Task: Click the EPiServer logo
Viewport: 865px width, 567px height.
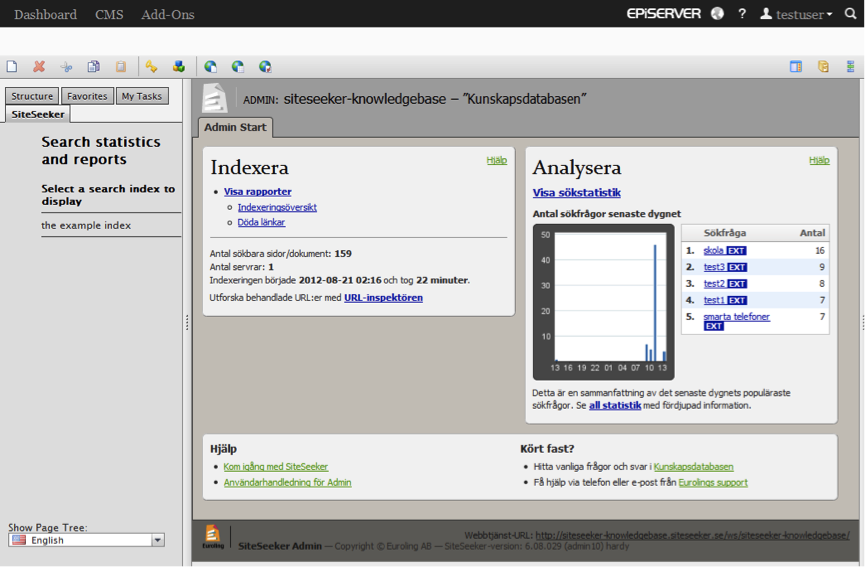Action: pos(664,13)
